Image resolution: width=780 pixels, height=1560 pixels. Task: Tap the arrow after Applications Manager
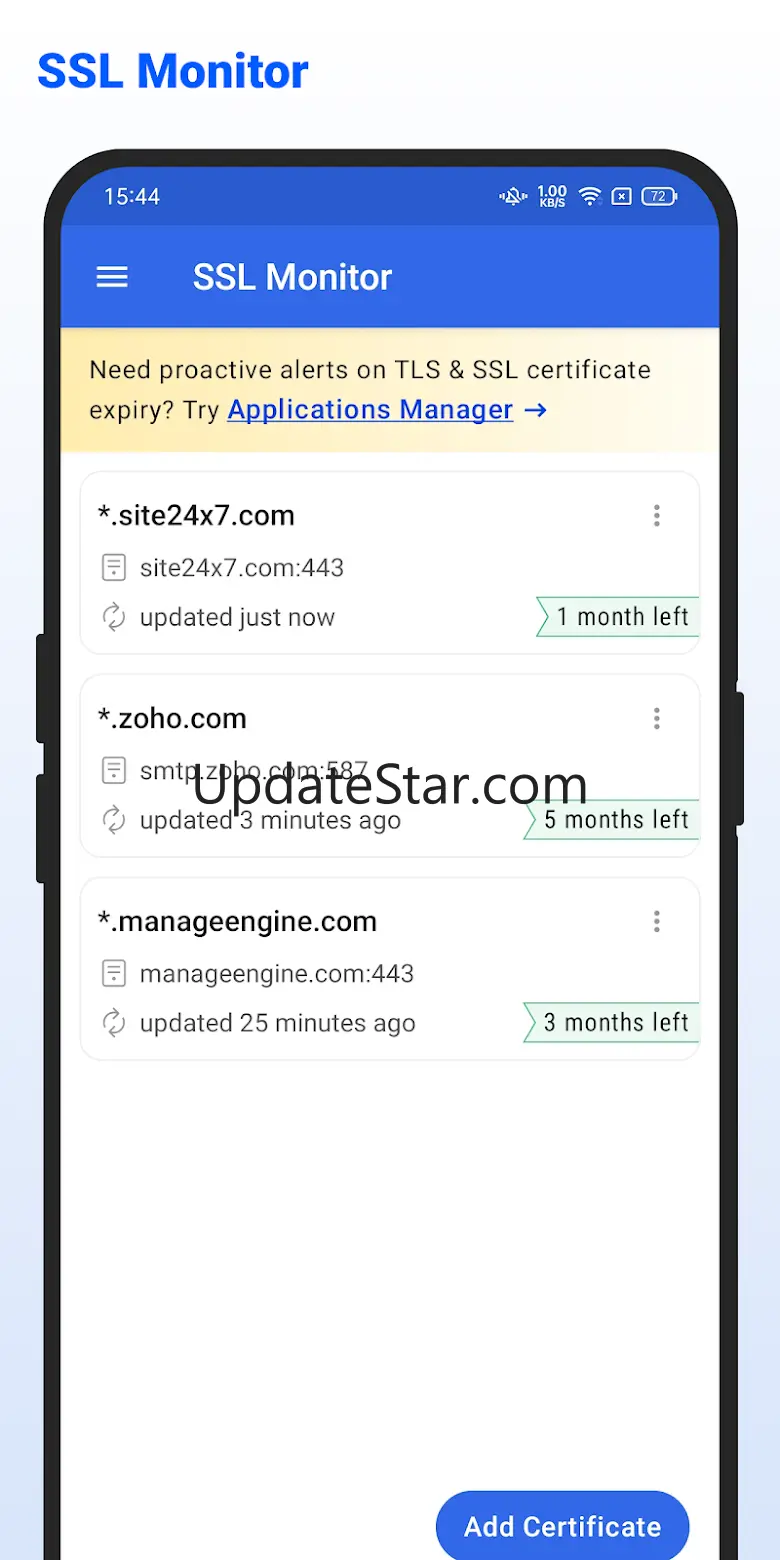tap(536, 410)
